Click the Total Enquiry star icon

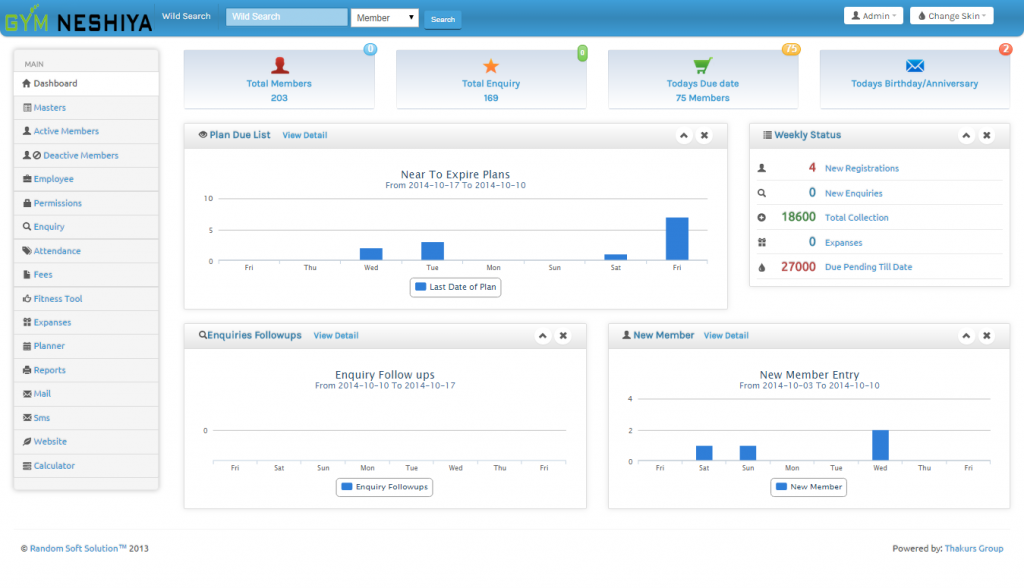tap(490, 65)
